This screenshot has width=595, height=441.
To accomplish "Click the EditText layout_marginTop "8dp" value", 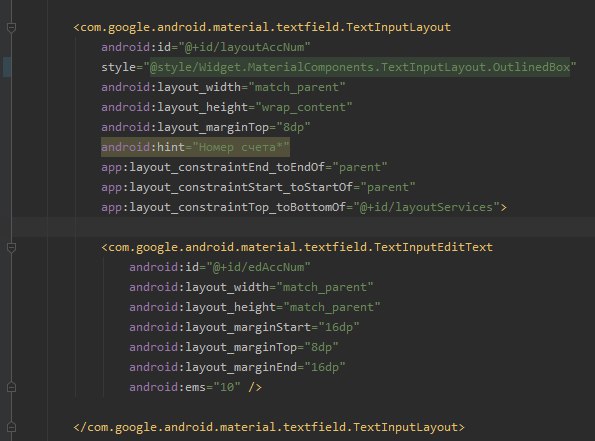I will click(321, 347).
